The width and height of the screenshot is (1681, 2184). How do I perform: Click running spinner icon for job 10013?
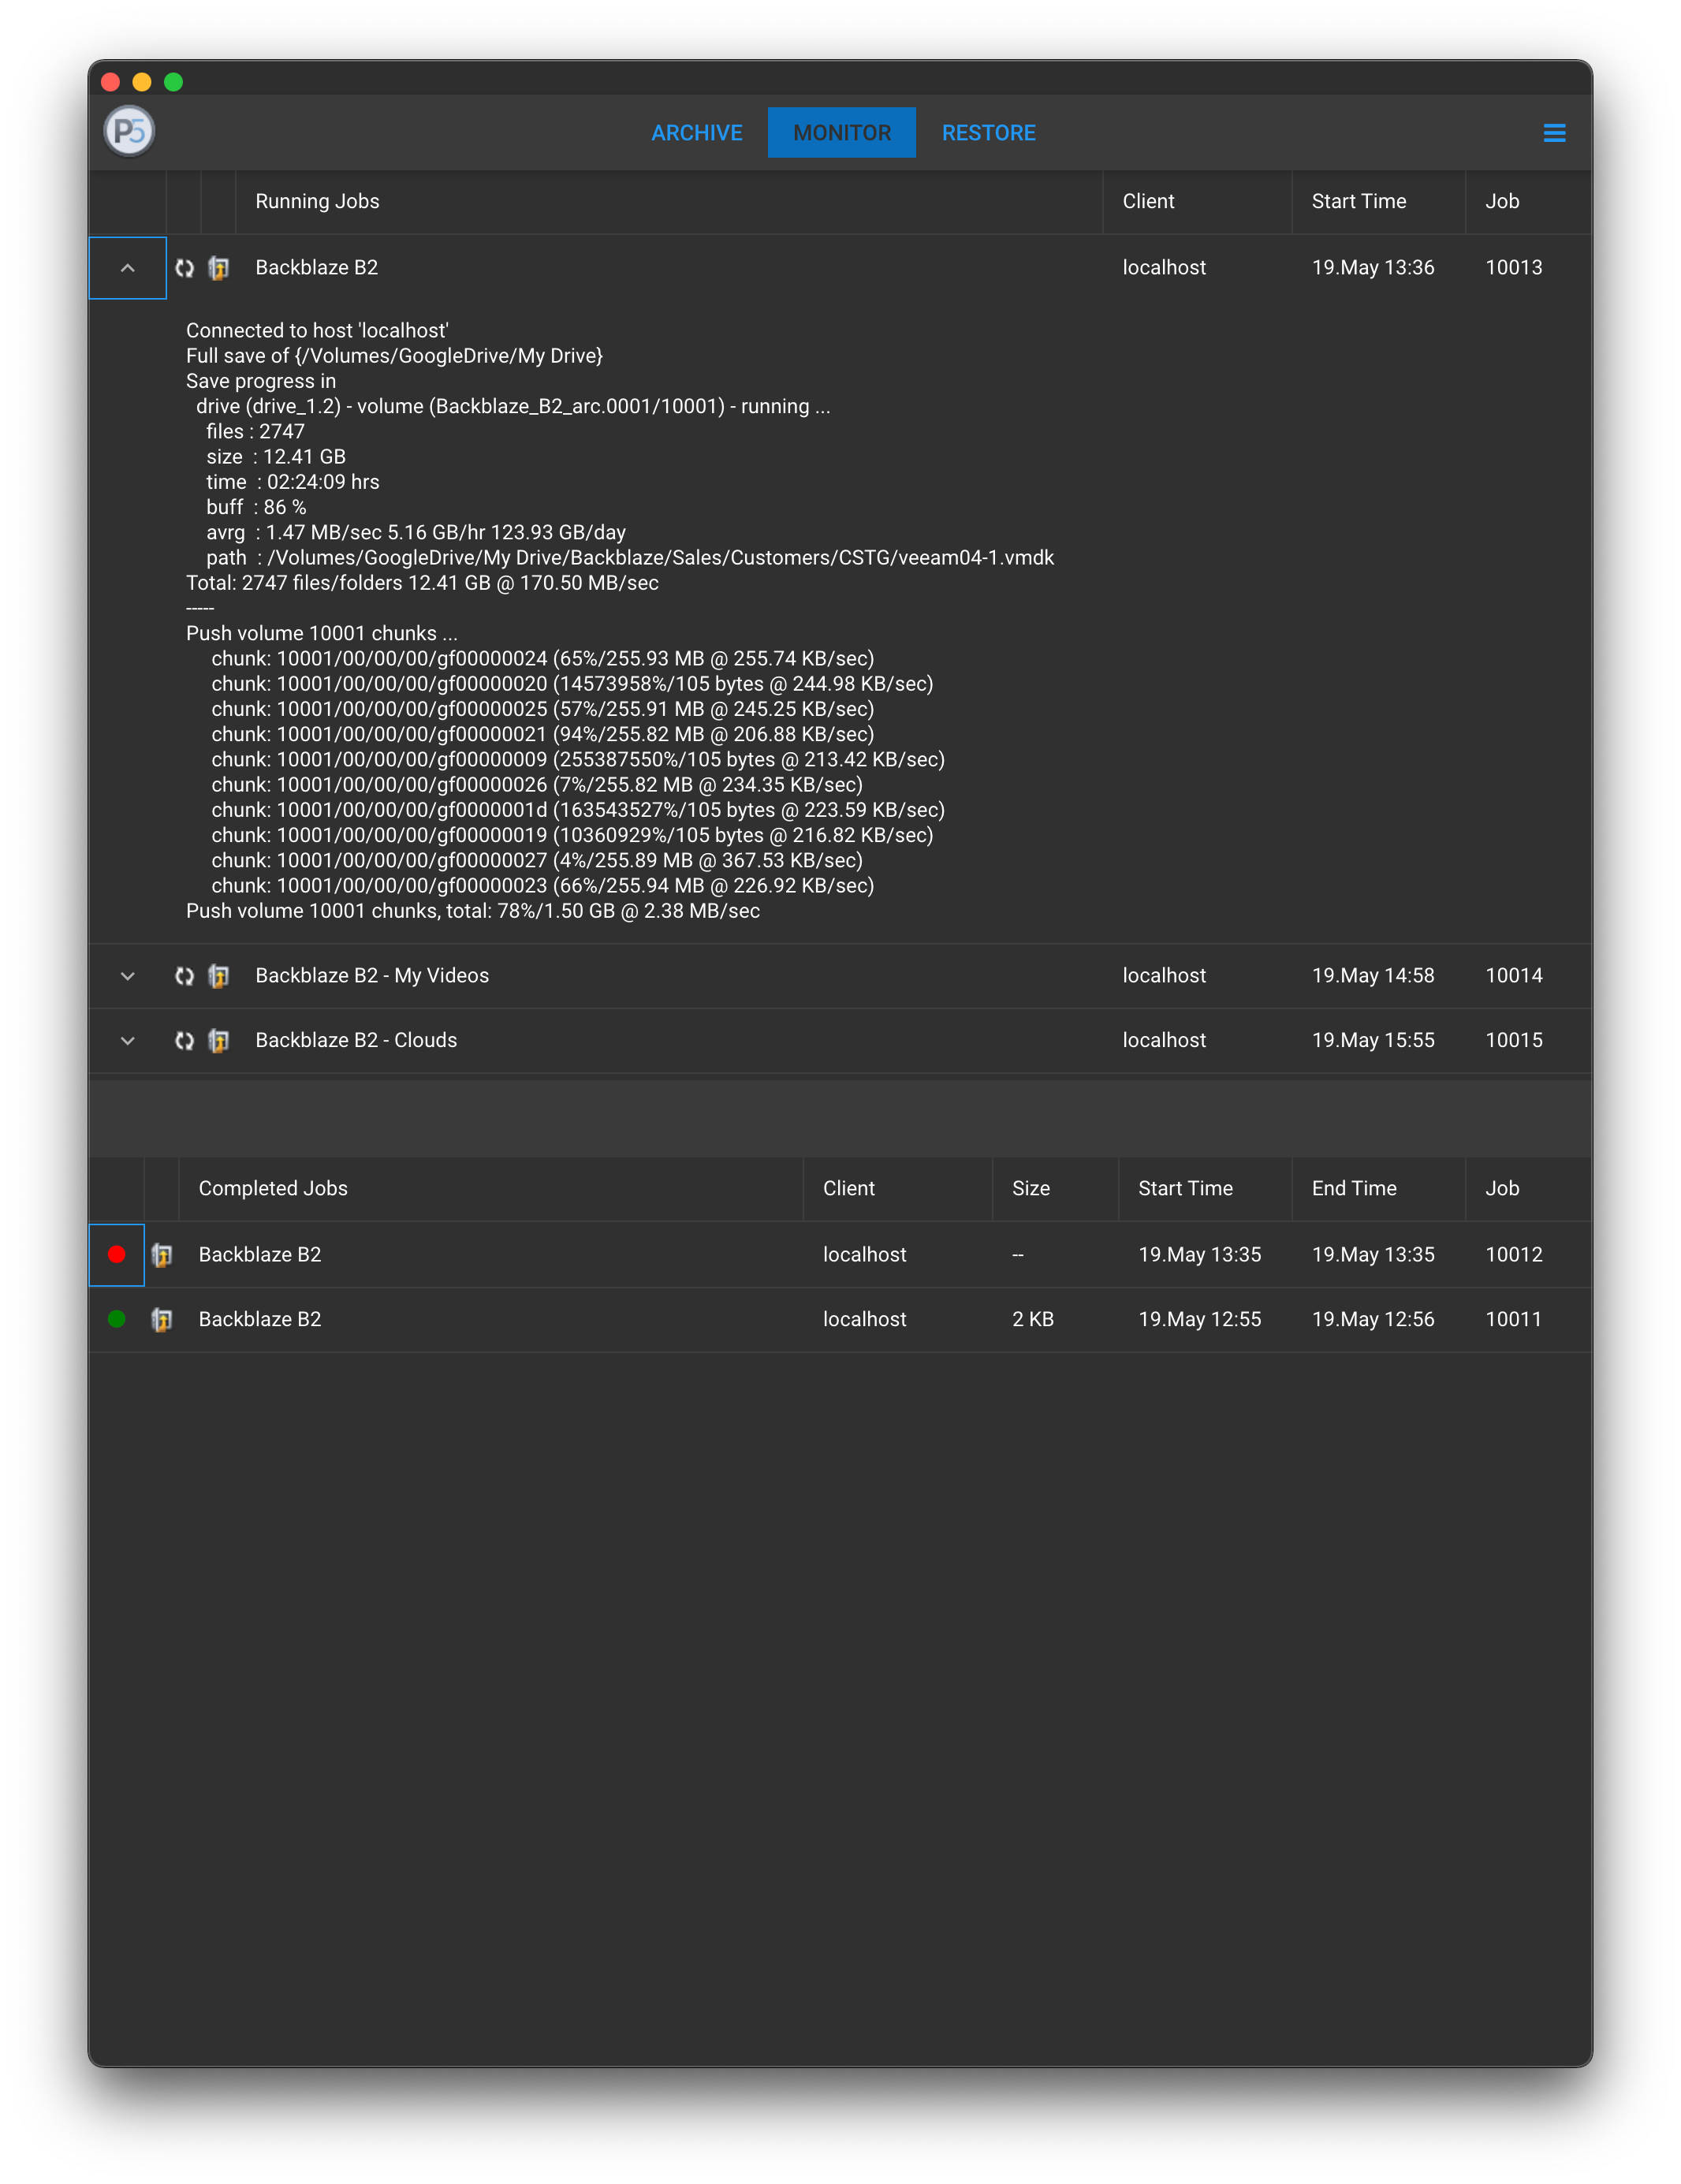click(184, 268)
